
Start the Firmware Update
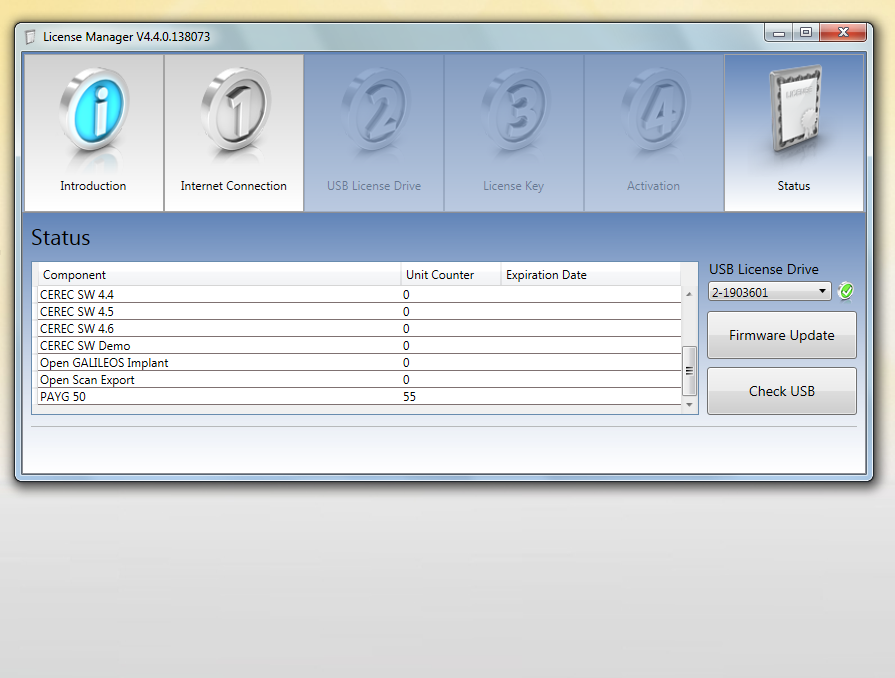click(781, 335)
